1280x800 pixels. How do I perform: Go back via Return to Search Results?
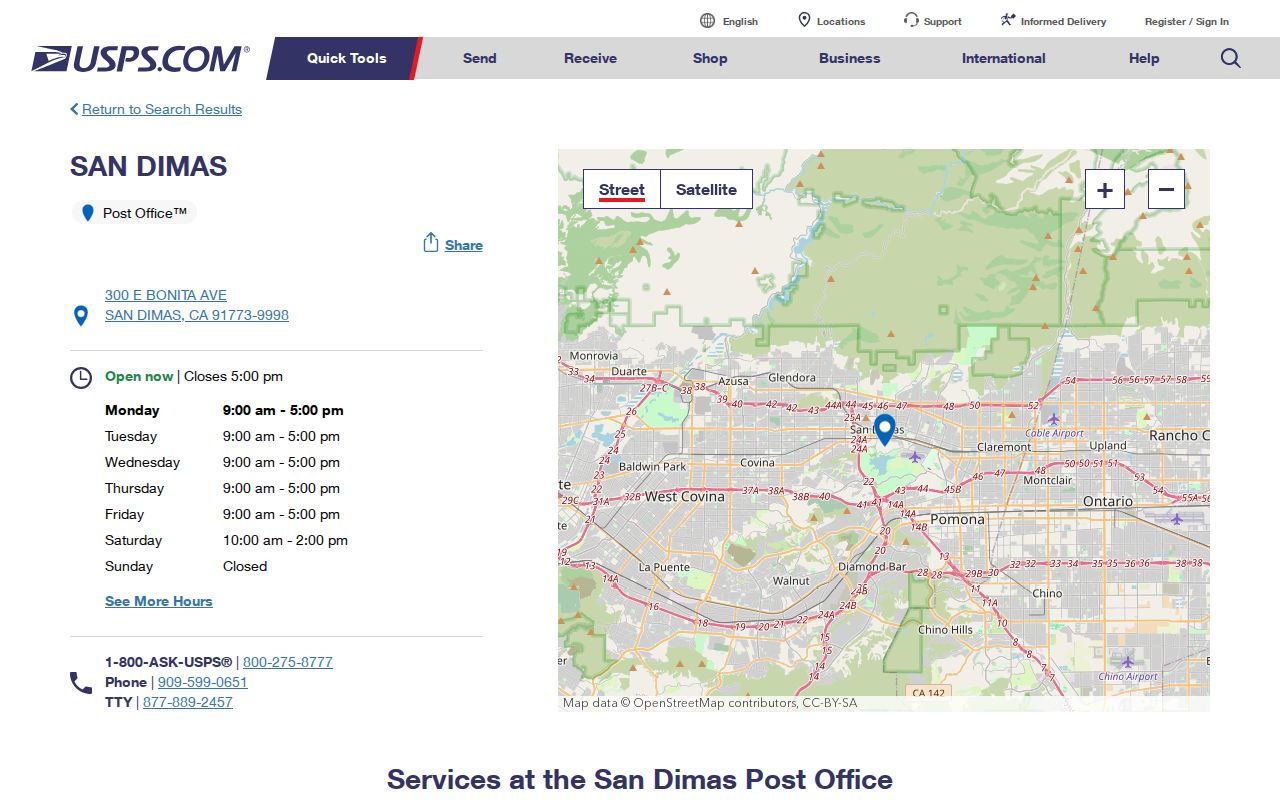tap(162, 109)
